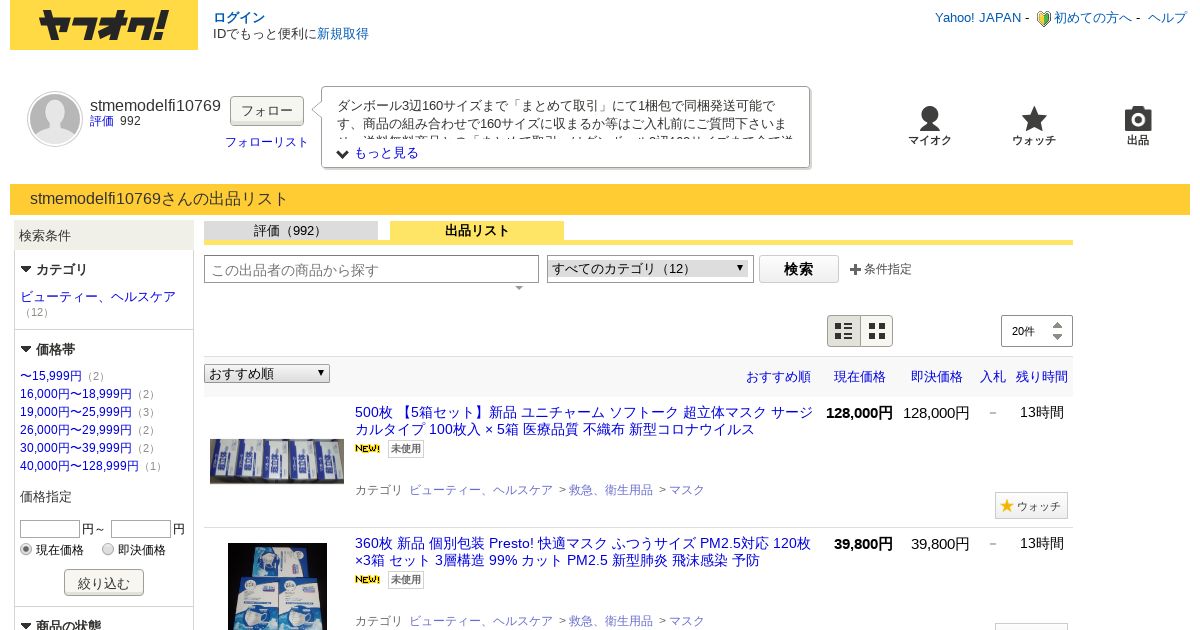This screenshot has width=1200, height=630.
Task: Sort by 即決価格 column header
Action: (937, 377)
